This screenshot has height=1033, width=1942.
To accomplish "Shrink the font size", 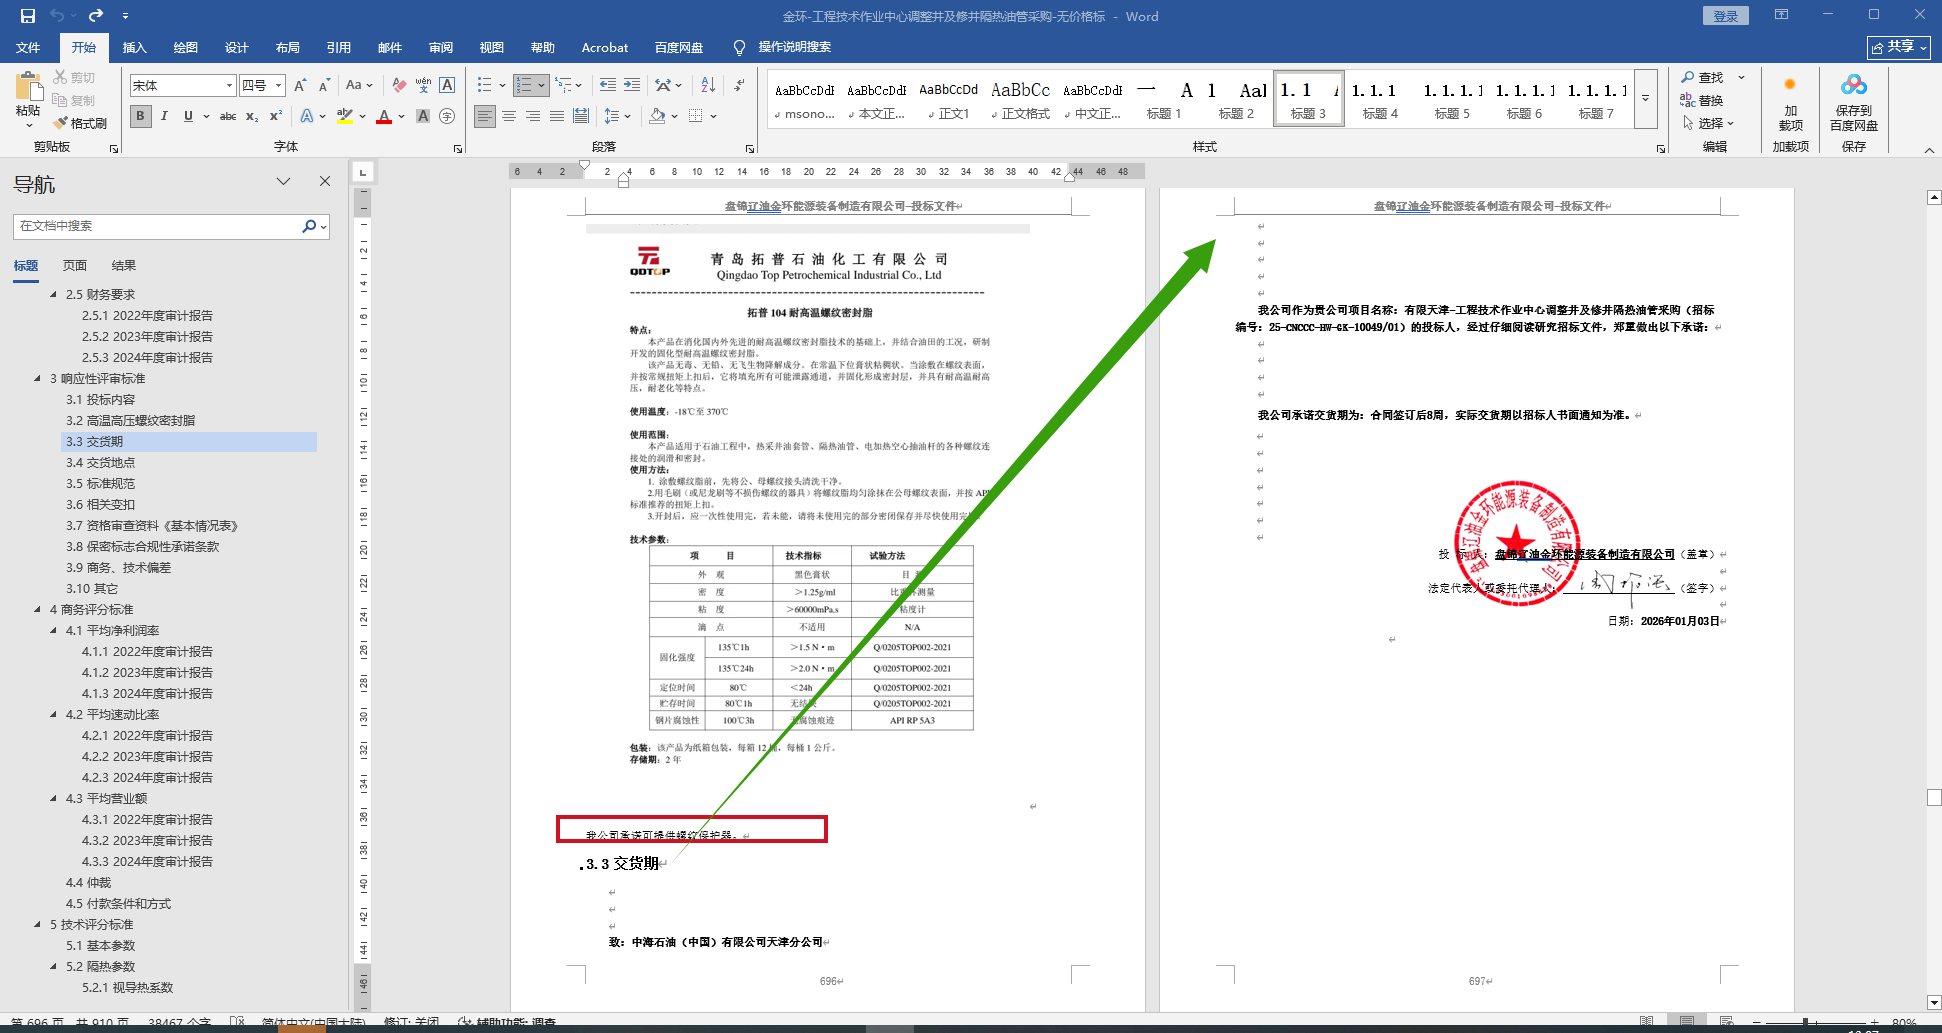I will pos(324,85).
